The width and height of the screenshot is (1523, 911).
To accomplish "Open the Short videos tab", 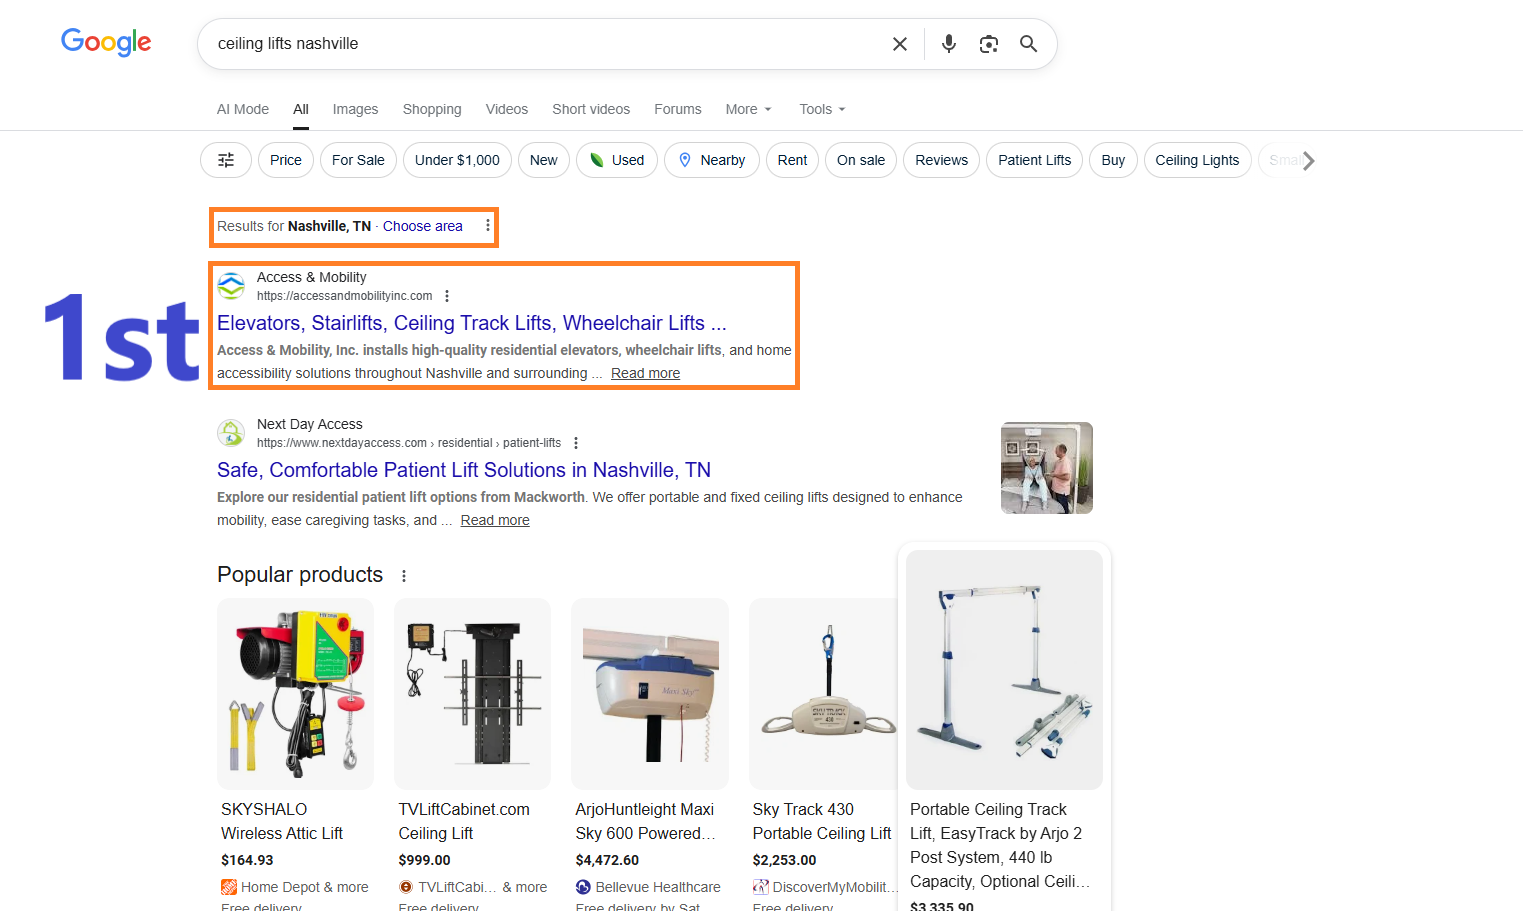I will click(x=591, y=109).
